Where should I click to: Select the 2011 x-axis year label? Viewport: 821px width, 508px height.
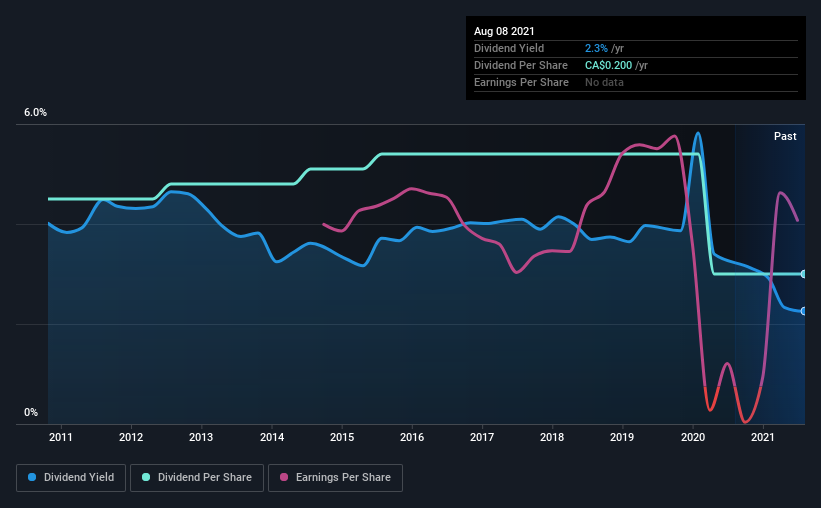point(61,437)
